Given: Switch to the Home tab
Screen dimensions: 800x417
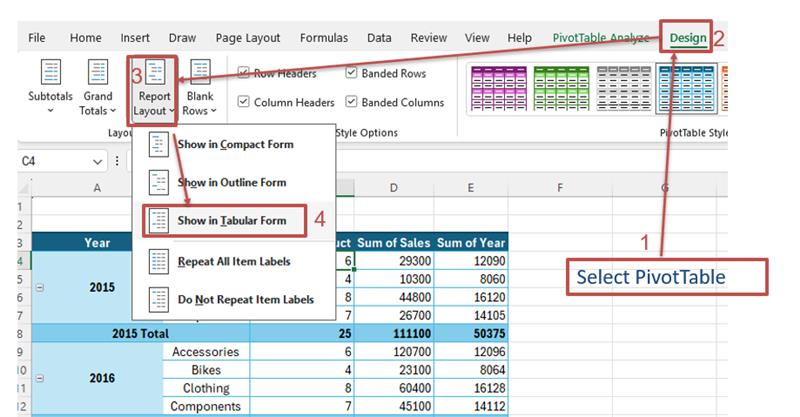Looking at the screenshot, I should (x=85, y=38).
